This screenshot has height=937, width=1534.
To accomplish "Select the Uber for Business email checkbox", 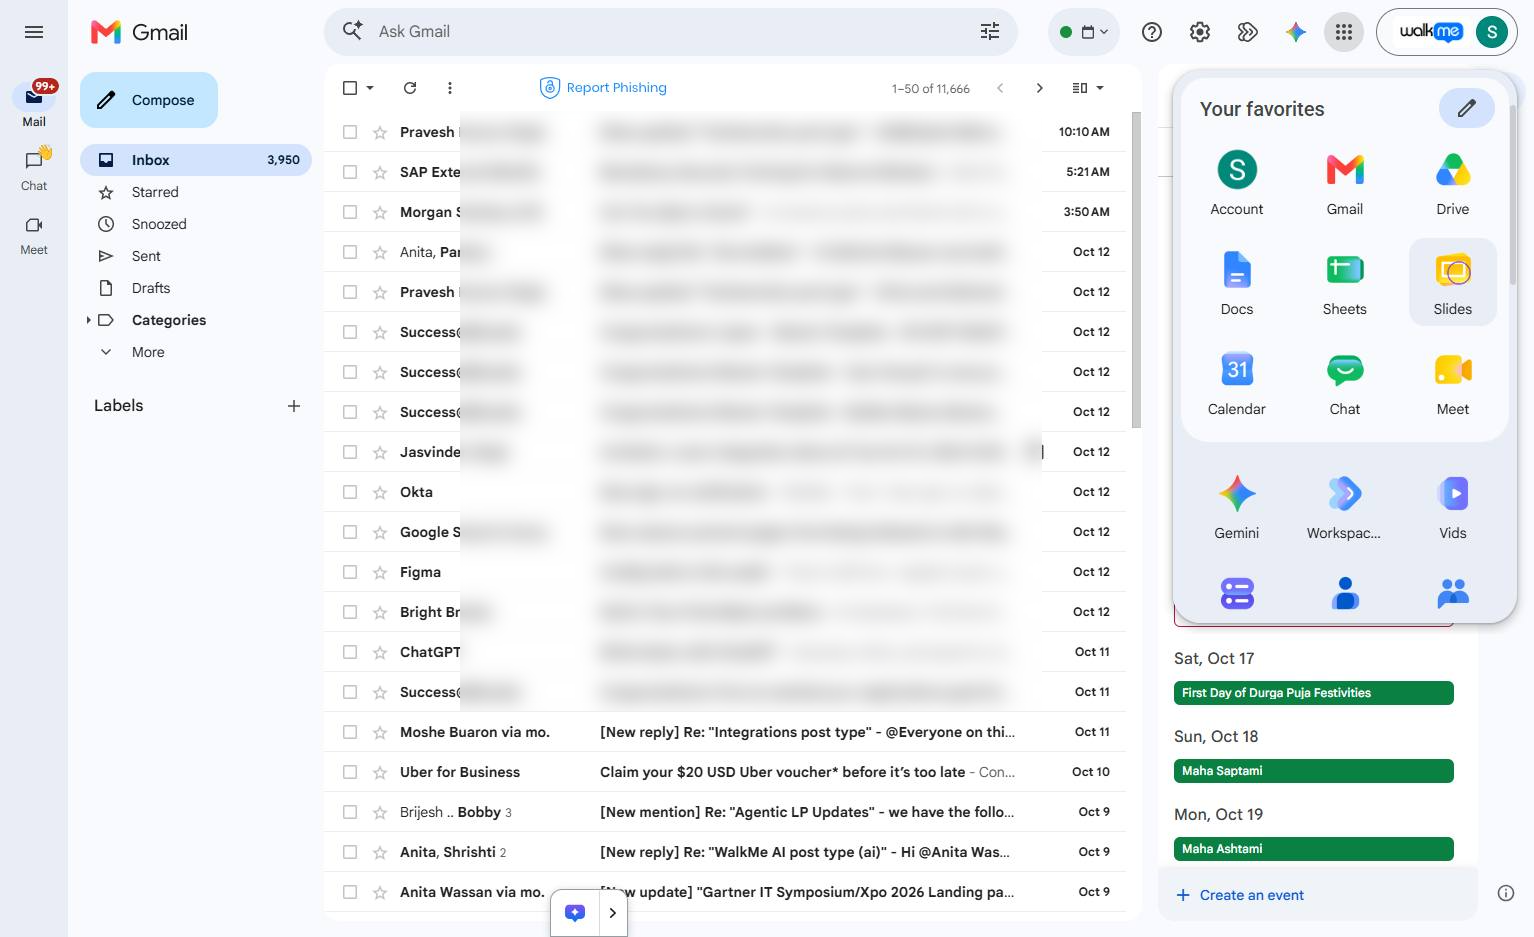I will coord(349,772).
